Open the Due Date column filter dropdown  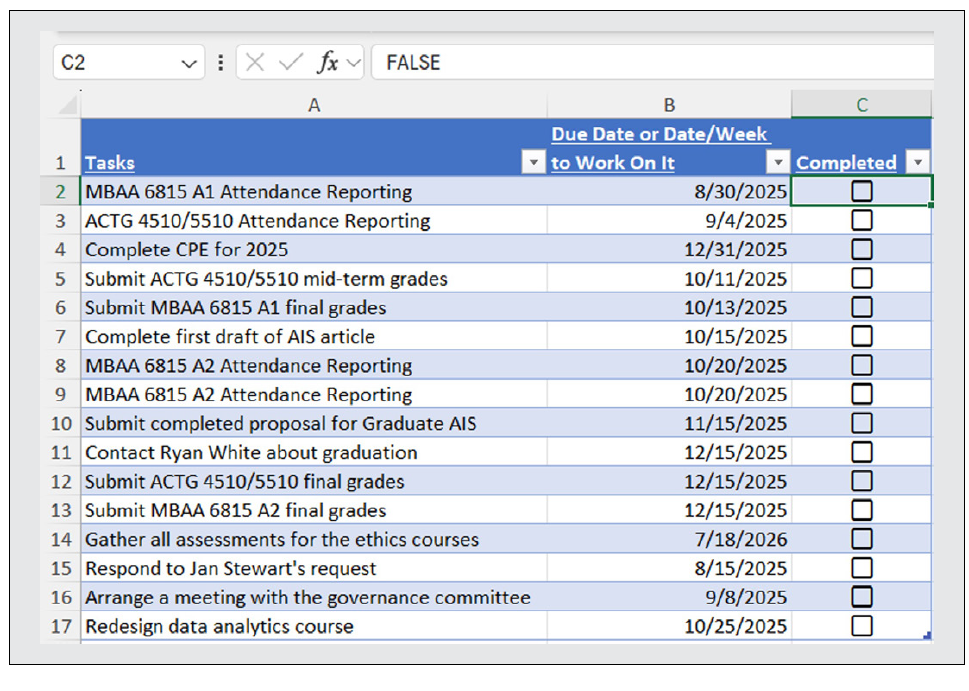[x=777, y=163]
